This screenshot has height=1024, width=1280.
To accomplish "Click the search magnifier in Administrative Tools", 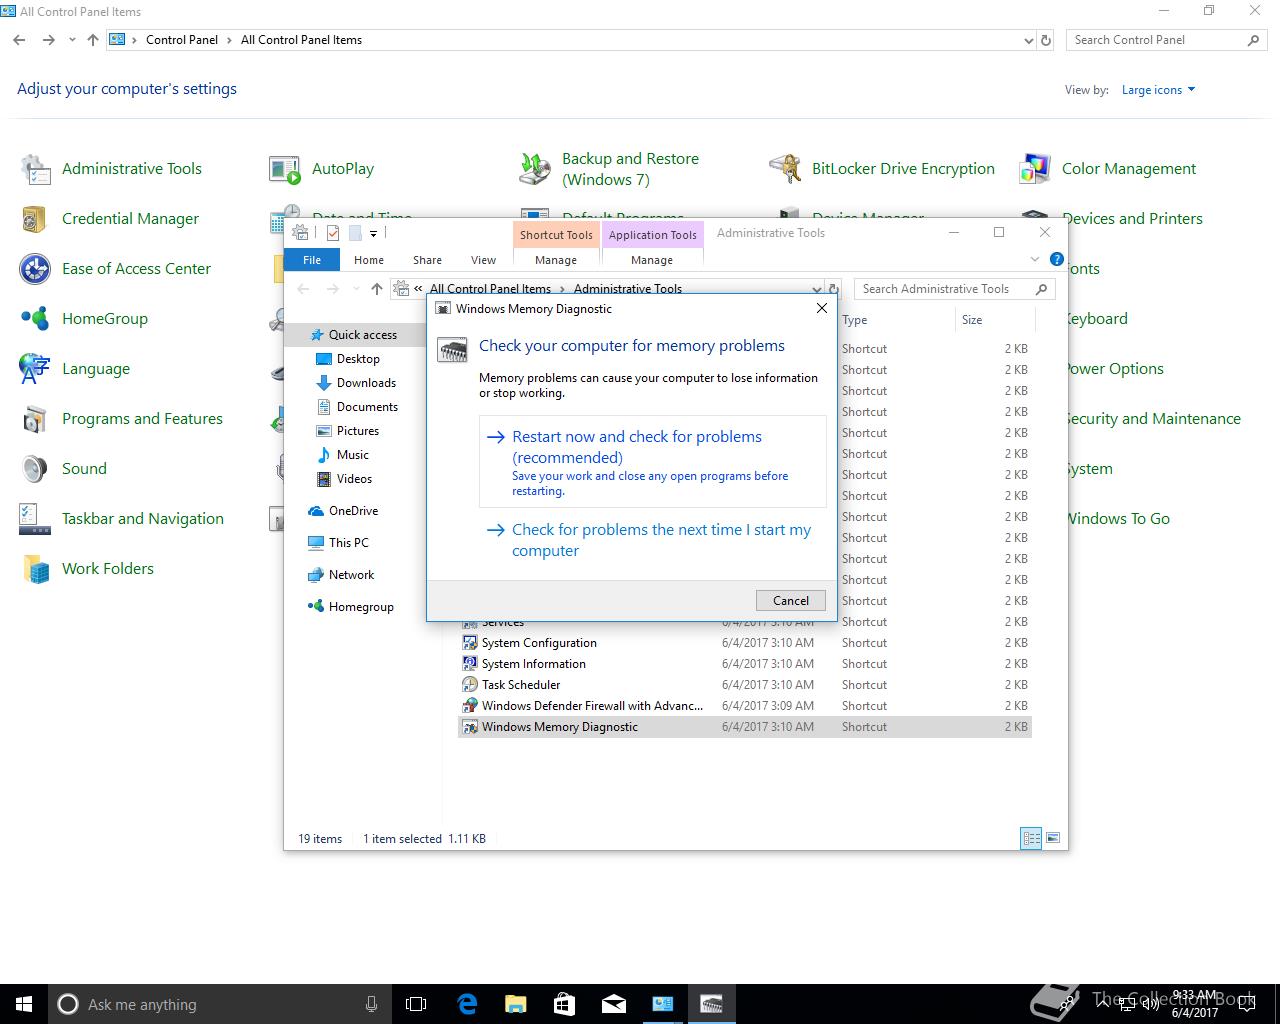I will click(x=1041, y=289).
